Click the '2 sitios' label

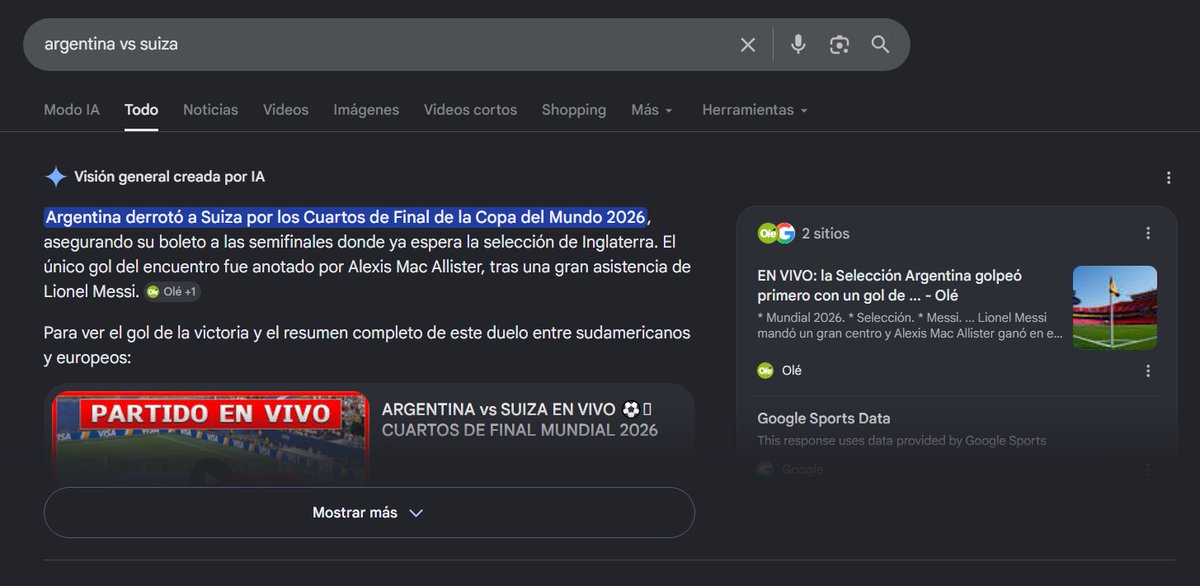tap(826, 233)
